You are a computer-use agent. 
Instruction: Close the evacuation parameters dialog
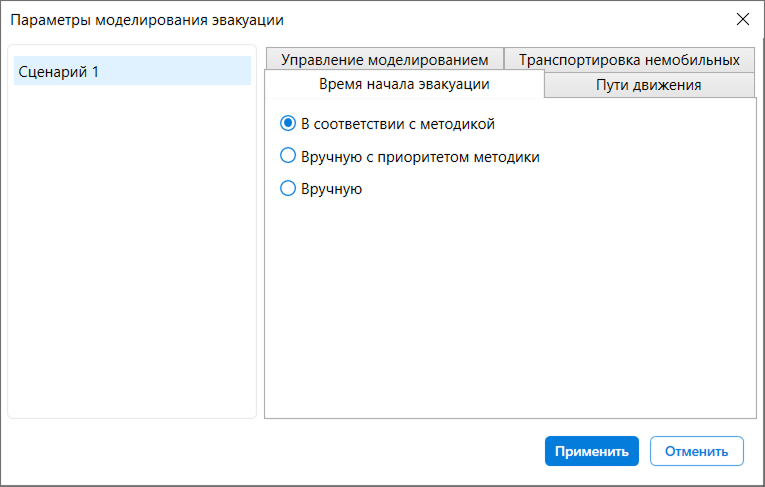point(743,19)
